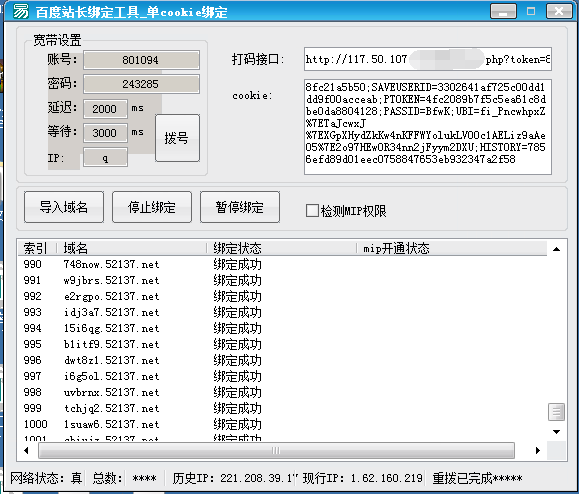The height and width of the screenshot is (494, 579).
Task: Click 暂停绑定 pause binding button
Action: pos(240,207)
